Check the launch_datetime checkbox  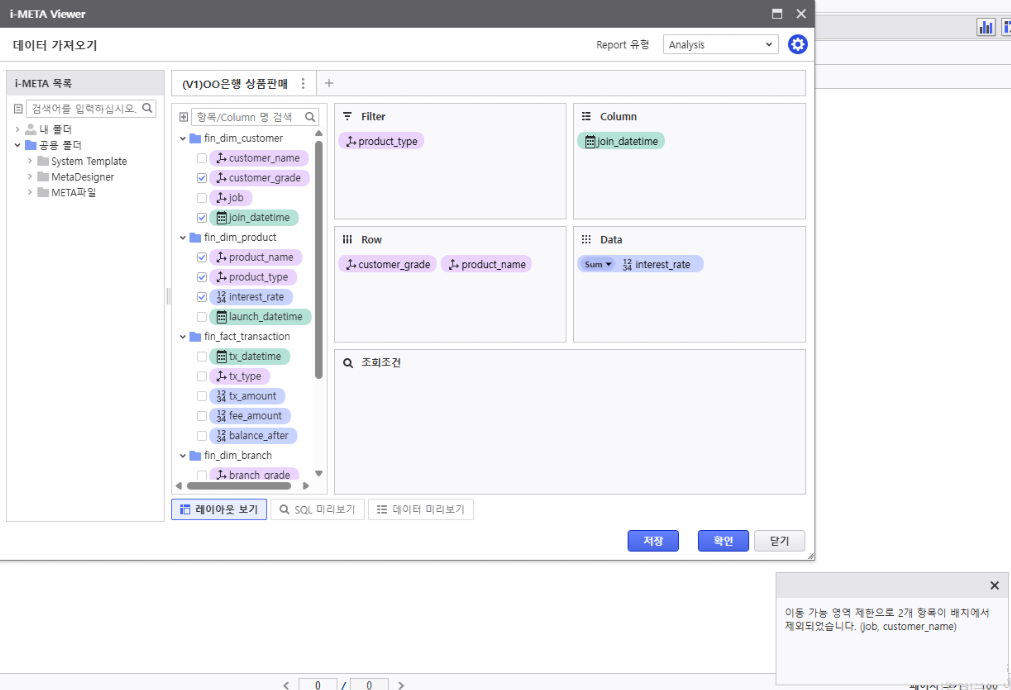202,317
